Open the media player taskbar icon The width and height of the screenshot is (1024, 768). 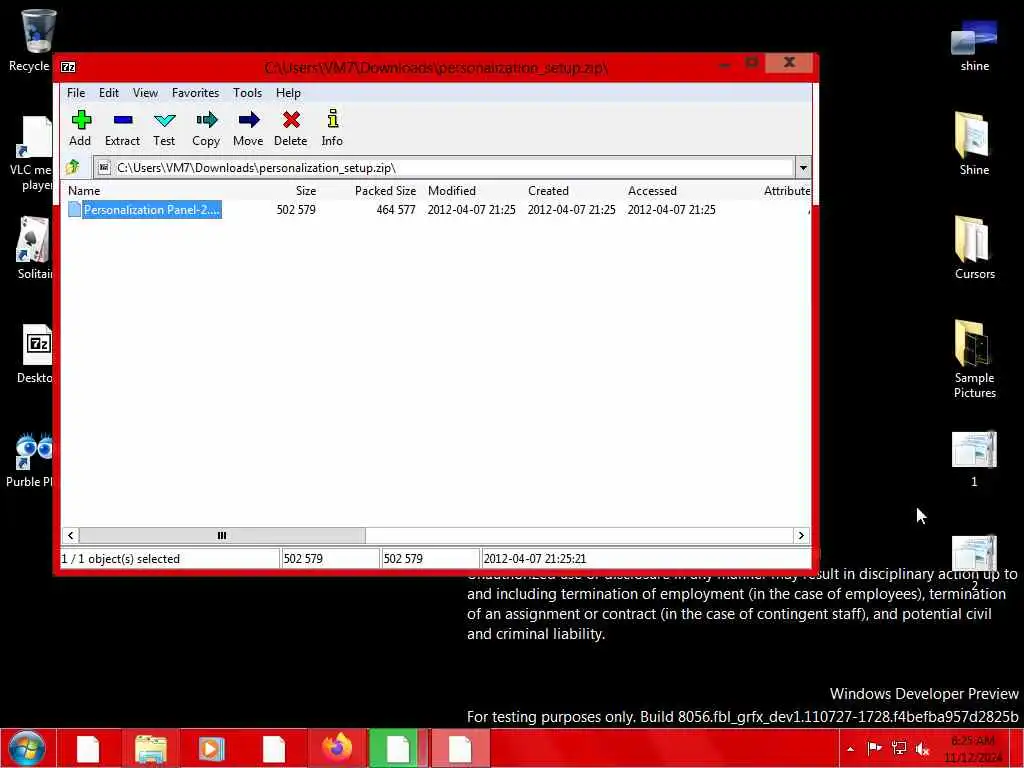(211, 748)
